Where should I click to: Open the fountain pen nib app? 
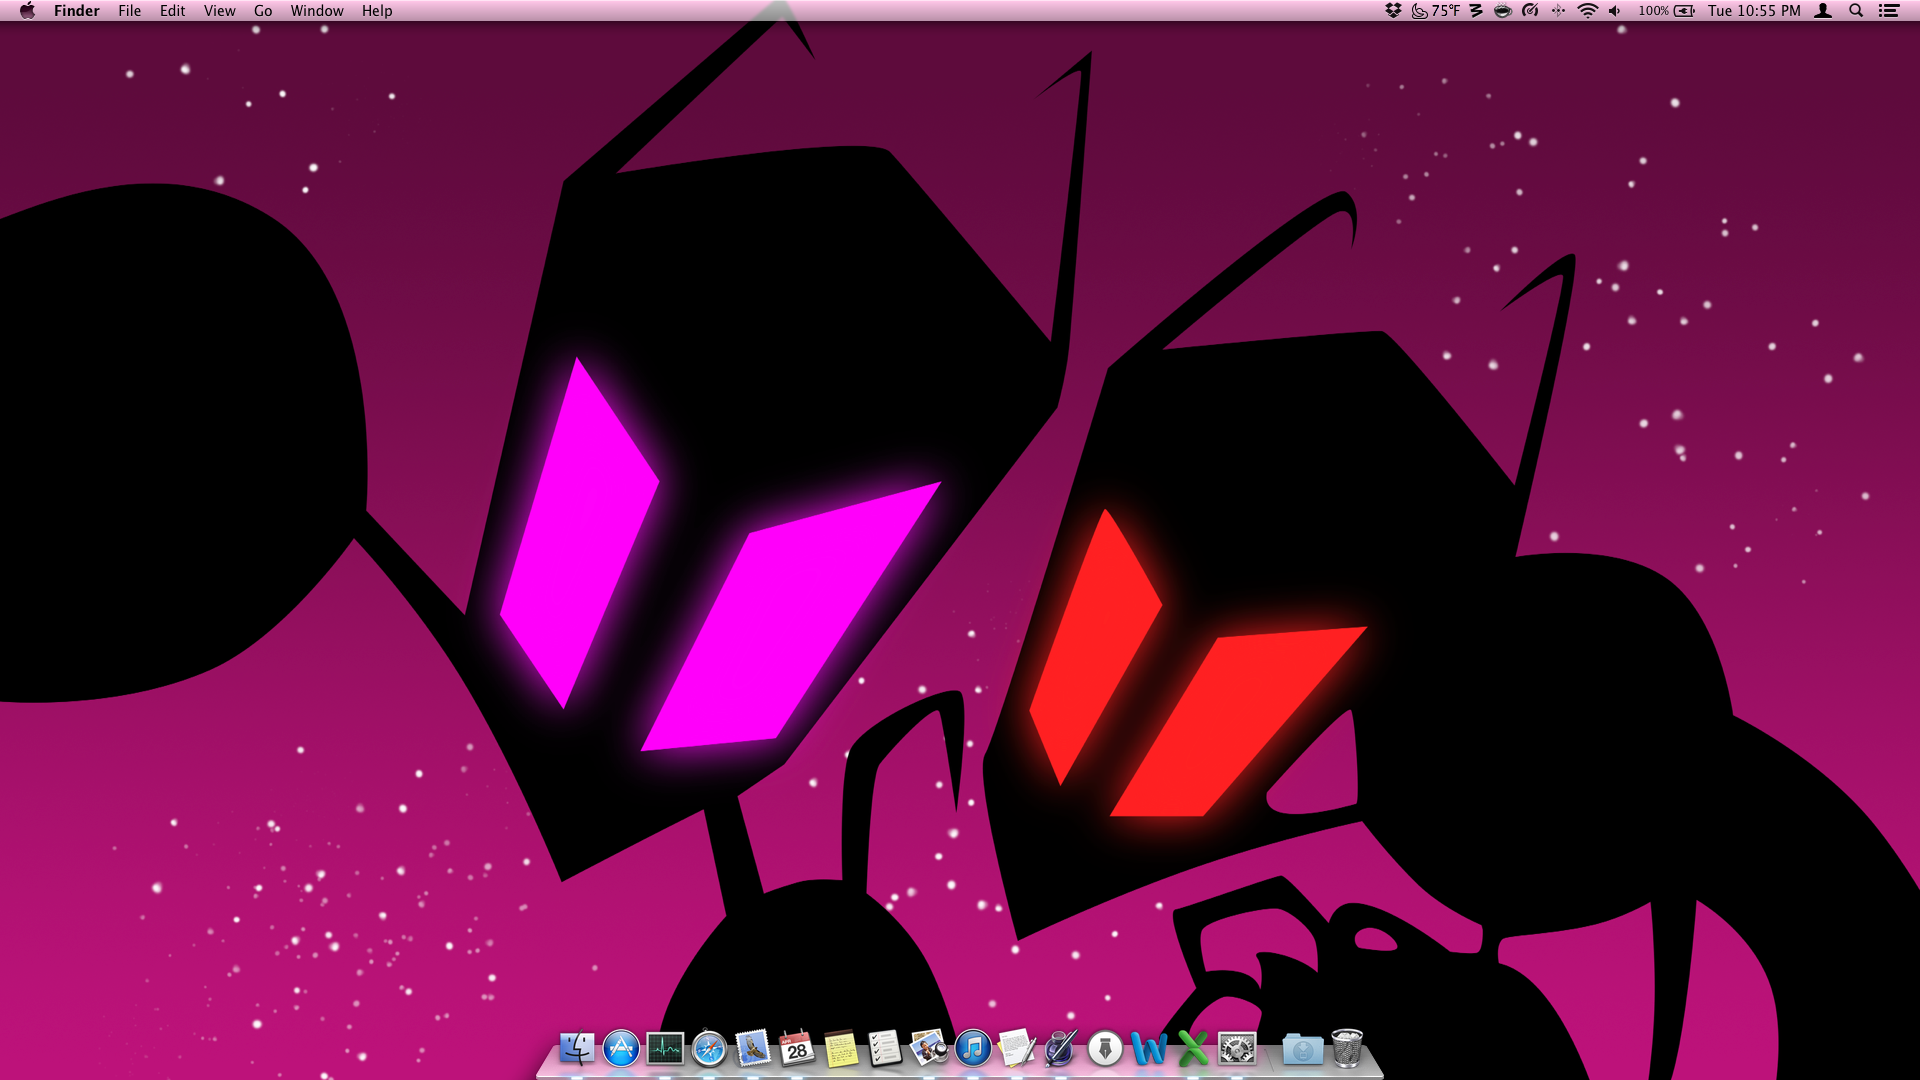click(1105, 1048)
